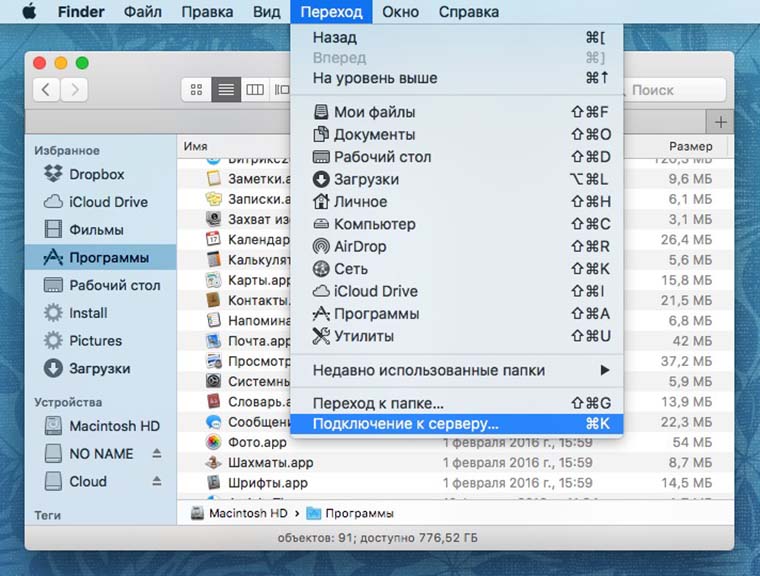The height and width of the screenshot is (576, 760).
Task: Open iCloud Drive in sidebar
Action: coord(101,202)
